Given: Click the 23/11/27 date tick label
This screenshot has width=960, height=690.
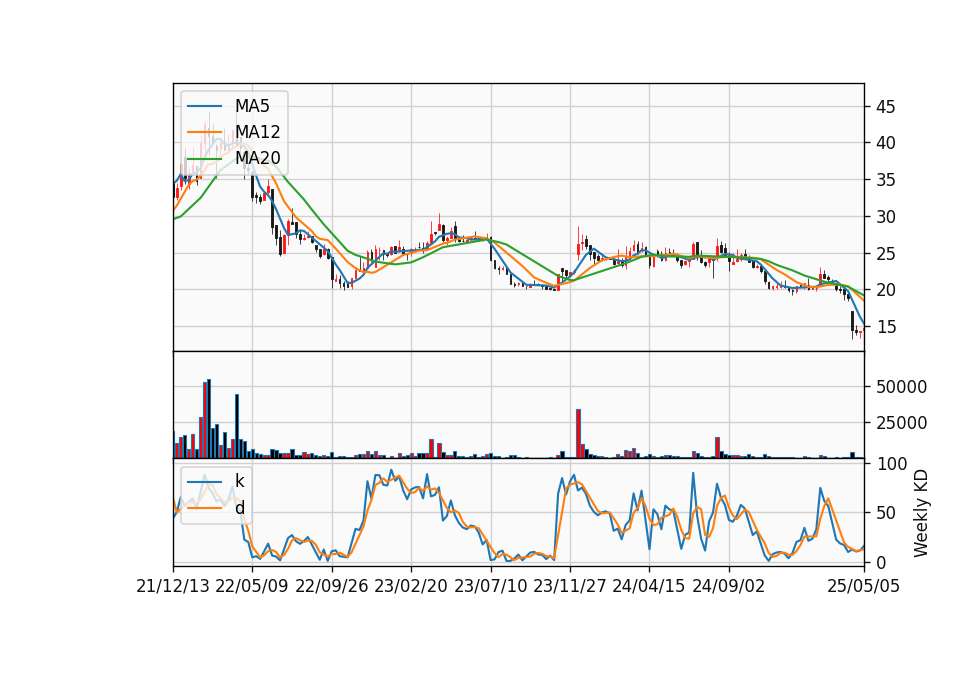Looking at the screenshot, I should (x=570, y=586).
